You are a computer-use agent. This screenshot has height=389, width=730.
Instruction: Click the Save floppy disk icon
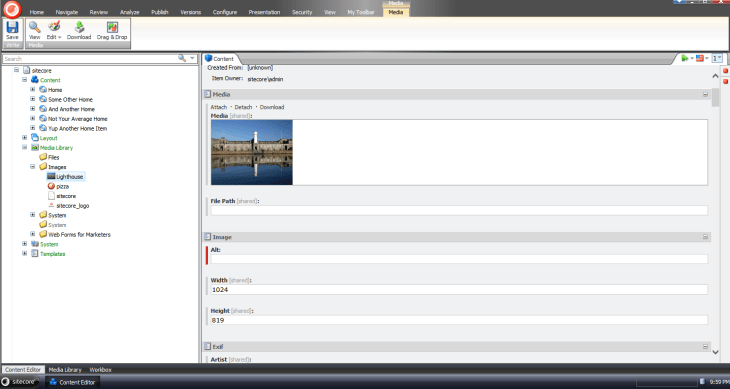coord(13,27)
